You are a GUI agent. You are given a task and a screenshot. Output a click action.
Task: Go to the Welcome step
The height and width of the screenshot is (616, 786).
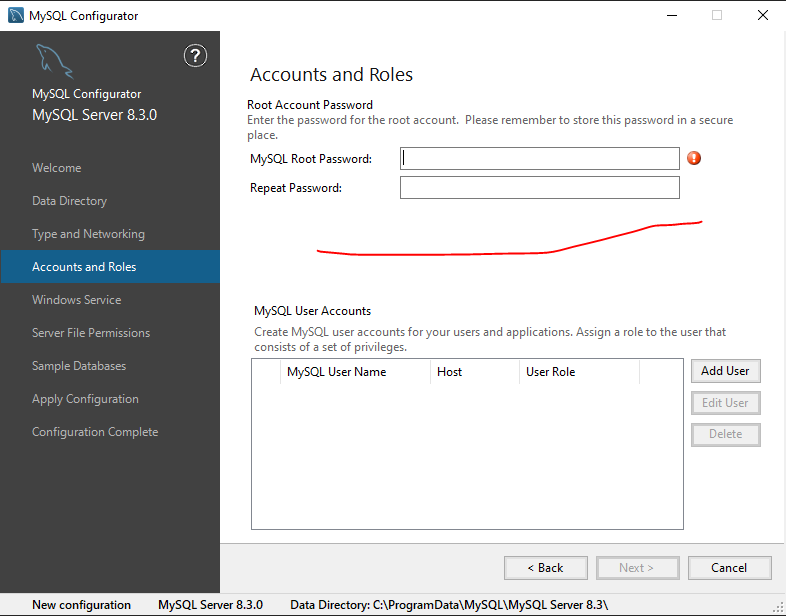(x=57, y=168)
